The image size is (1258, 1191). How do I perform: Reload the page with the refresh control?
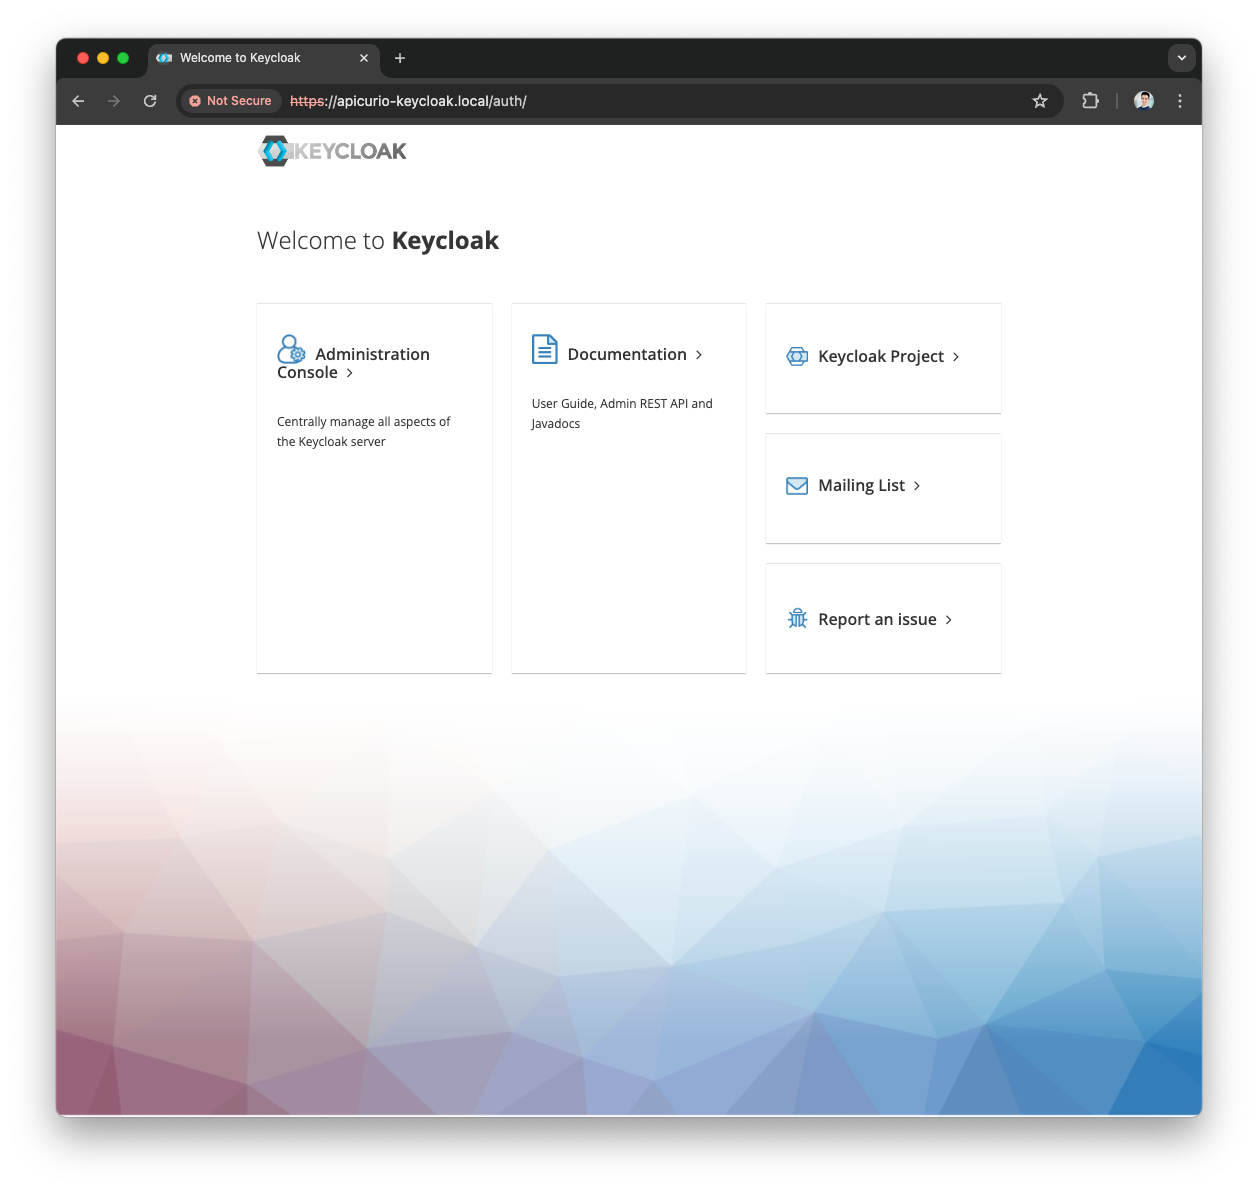coord(150,101)
